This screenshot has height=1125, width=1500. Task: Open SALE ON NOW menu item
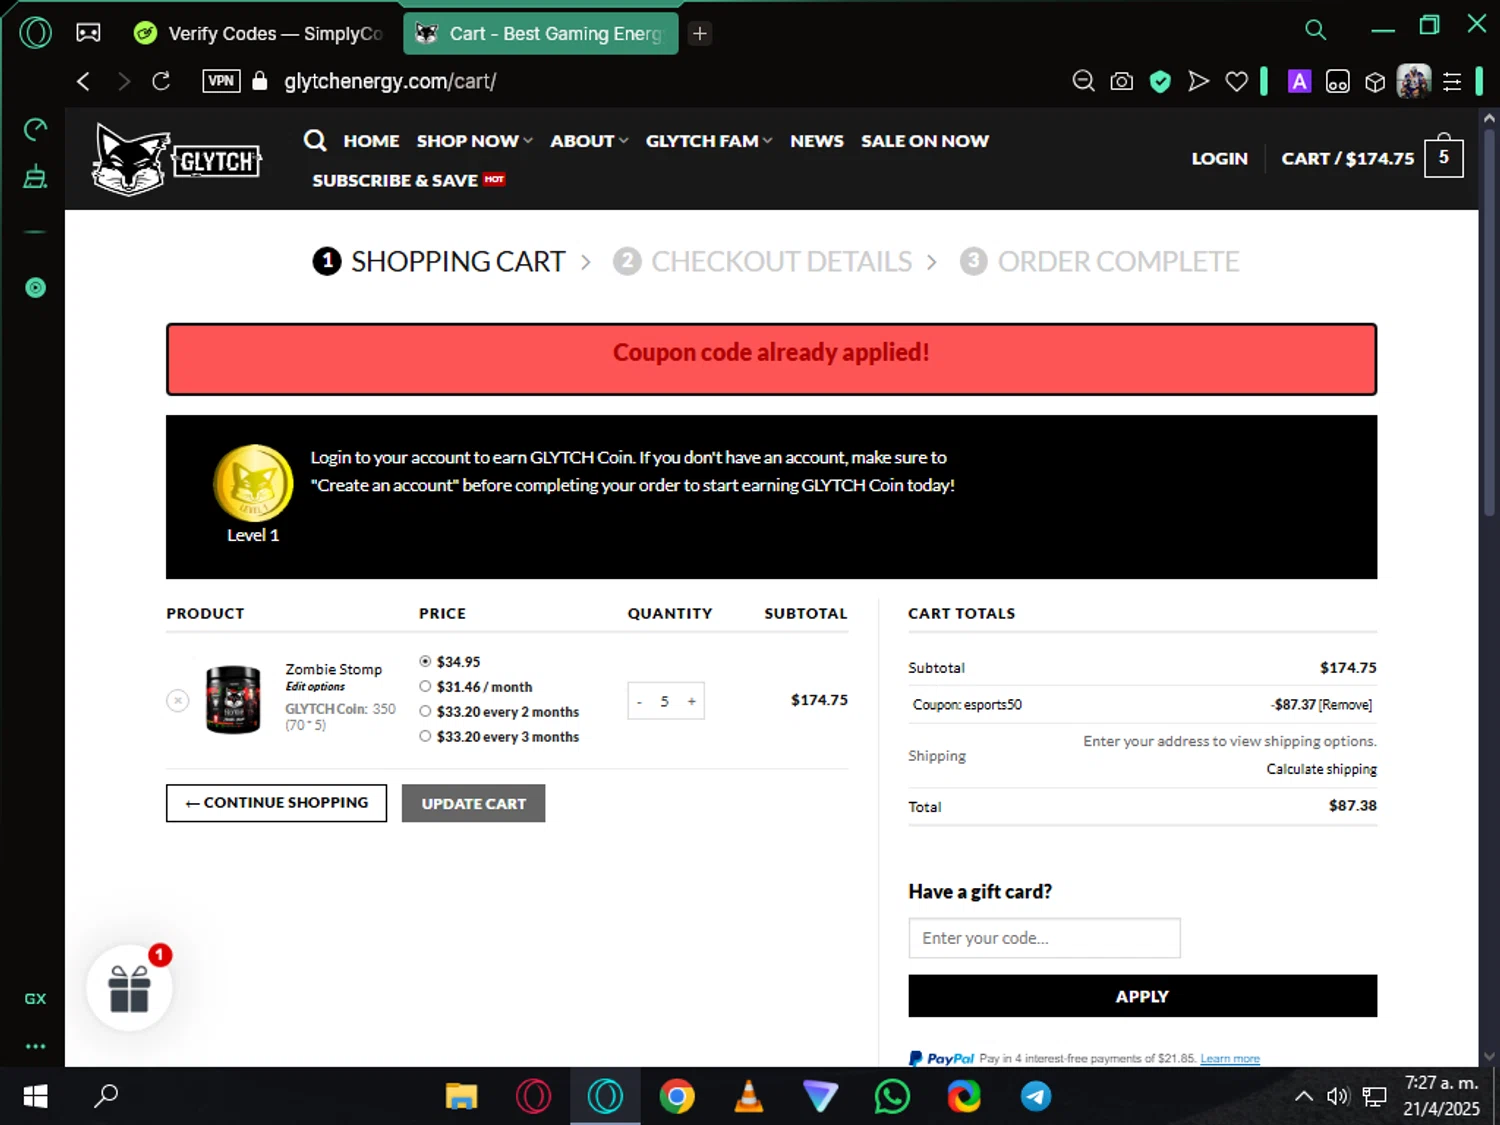(x=925, y=141)
